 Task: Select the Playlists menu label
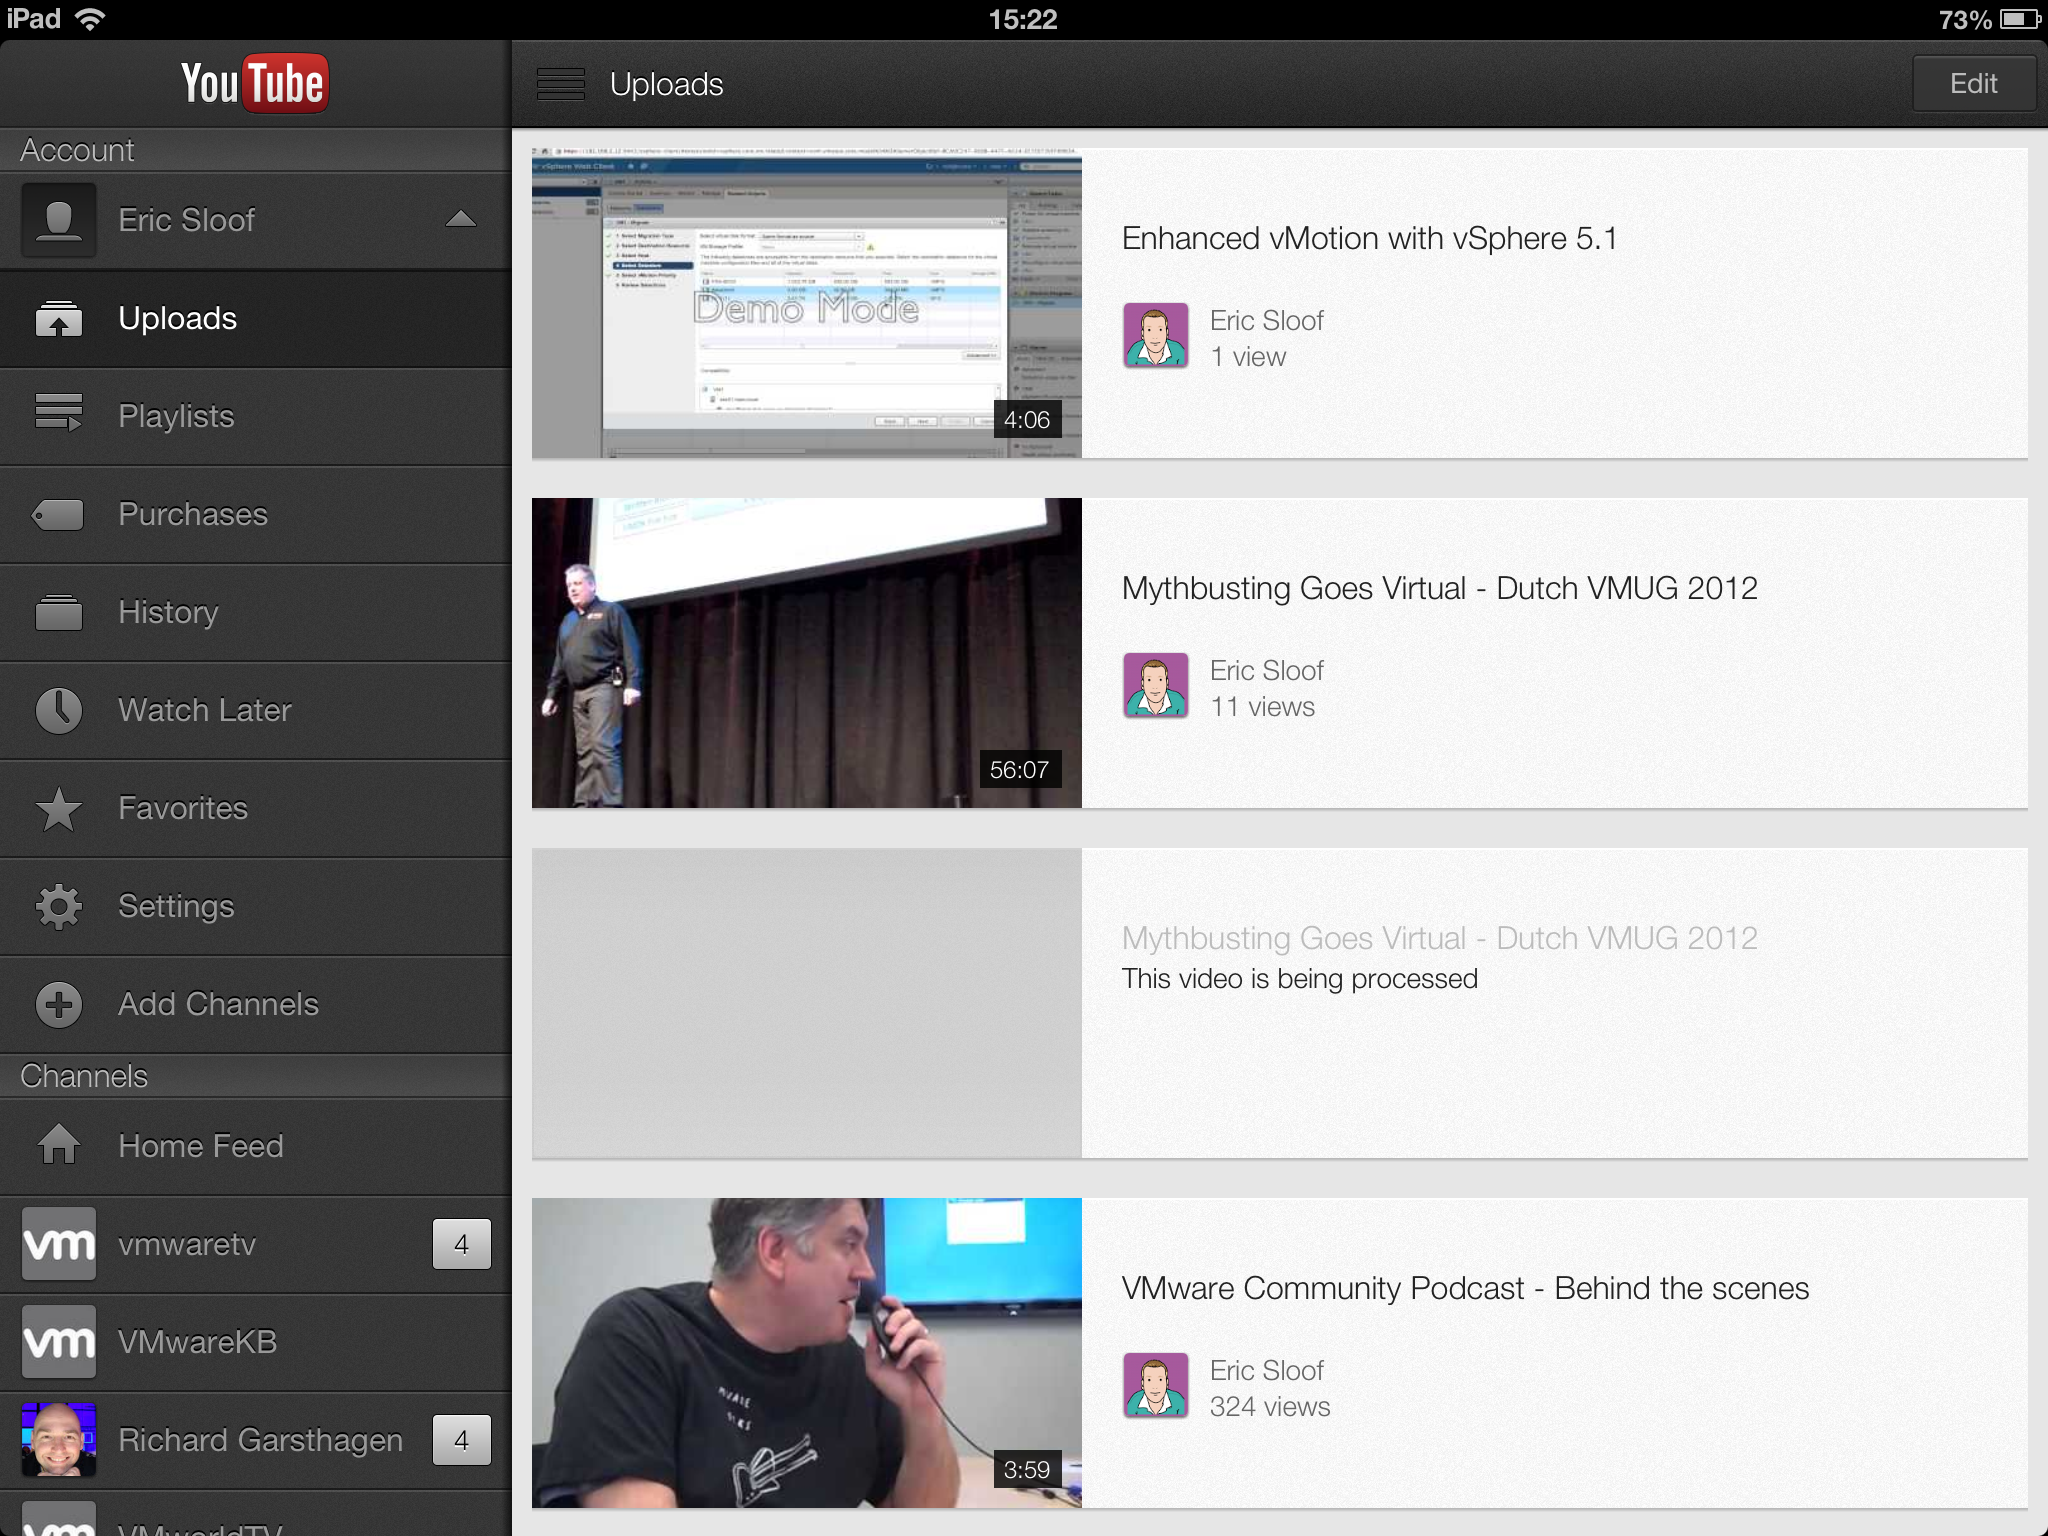[176, 416]
